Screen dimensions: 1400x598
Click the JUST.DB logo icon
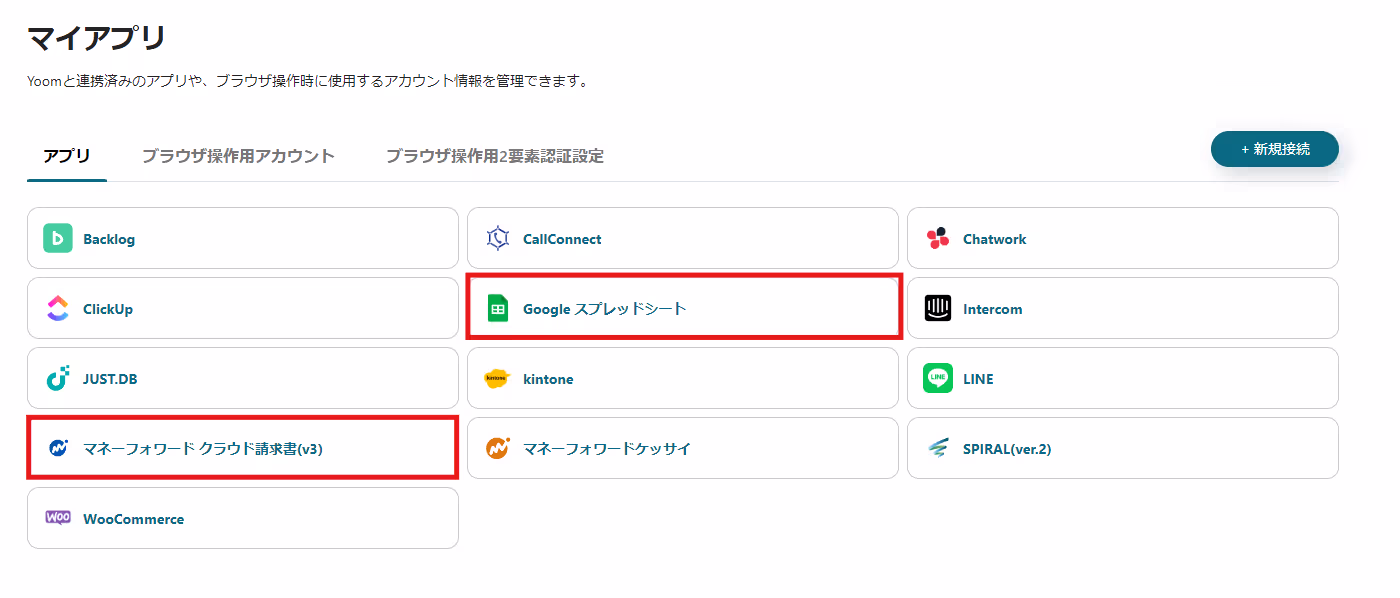click(58, 379)
